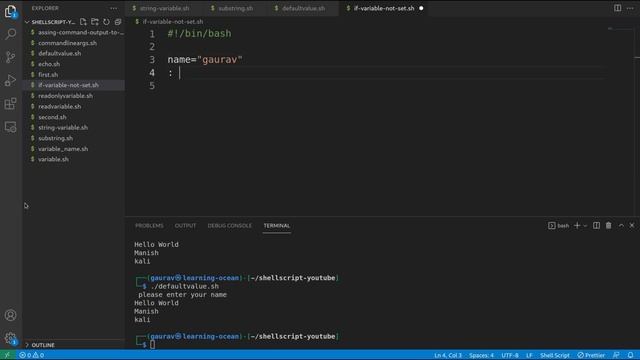Open Source Control view
Image resolution: width=640 pixels, height=360 pixels.
pos(11,57)
